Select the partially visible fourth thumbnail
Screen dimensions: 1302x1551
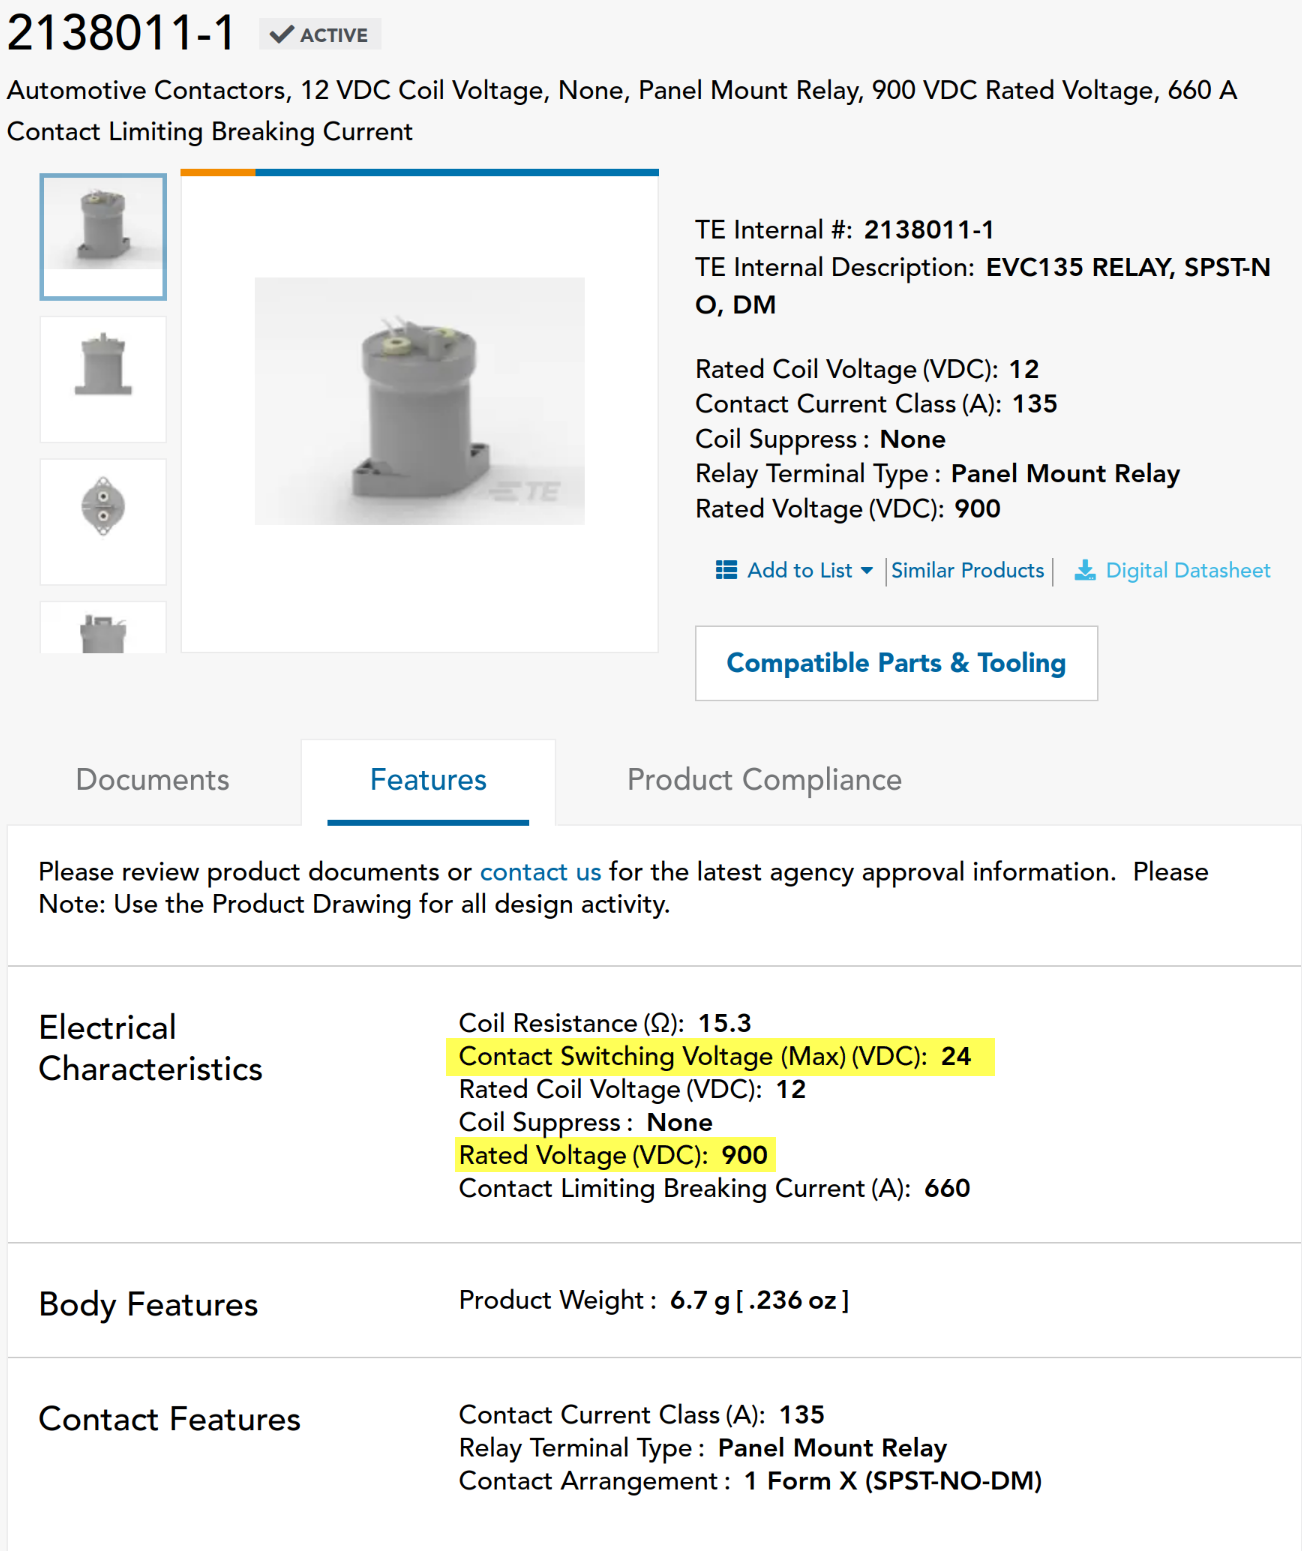pyautogui.click(x=103, y=630)
